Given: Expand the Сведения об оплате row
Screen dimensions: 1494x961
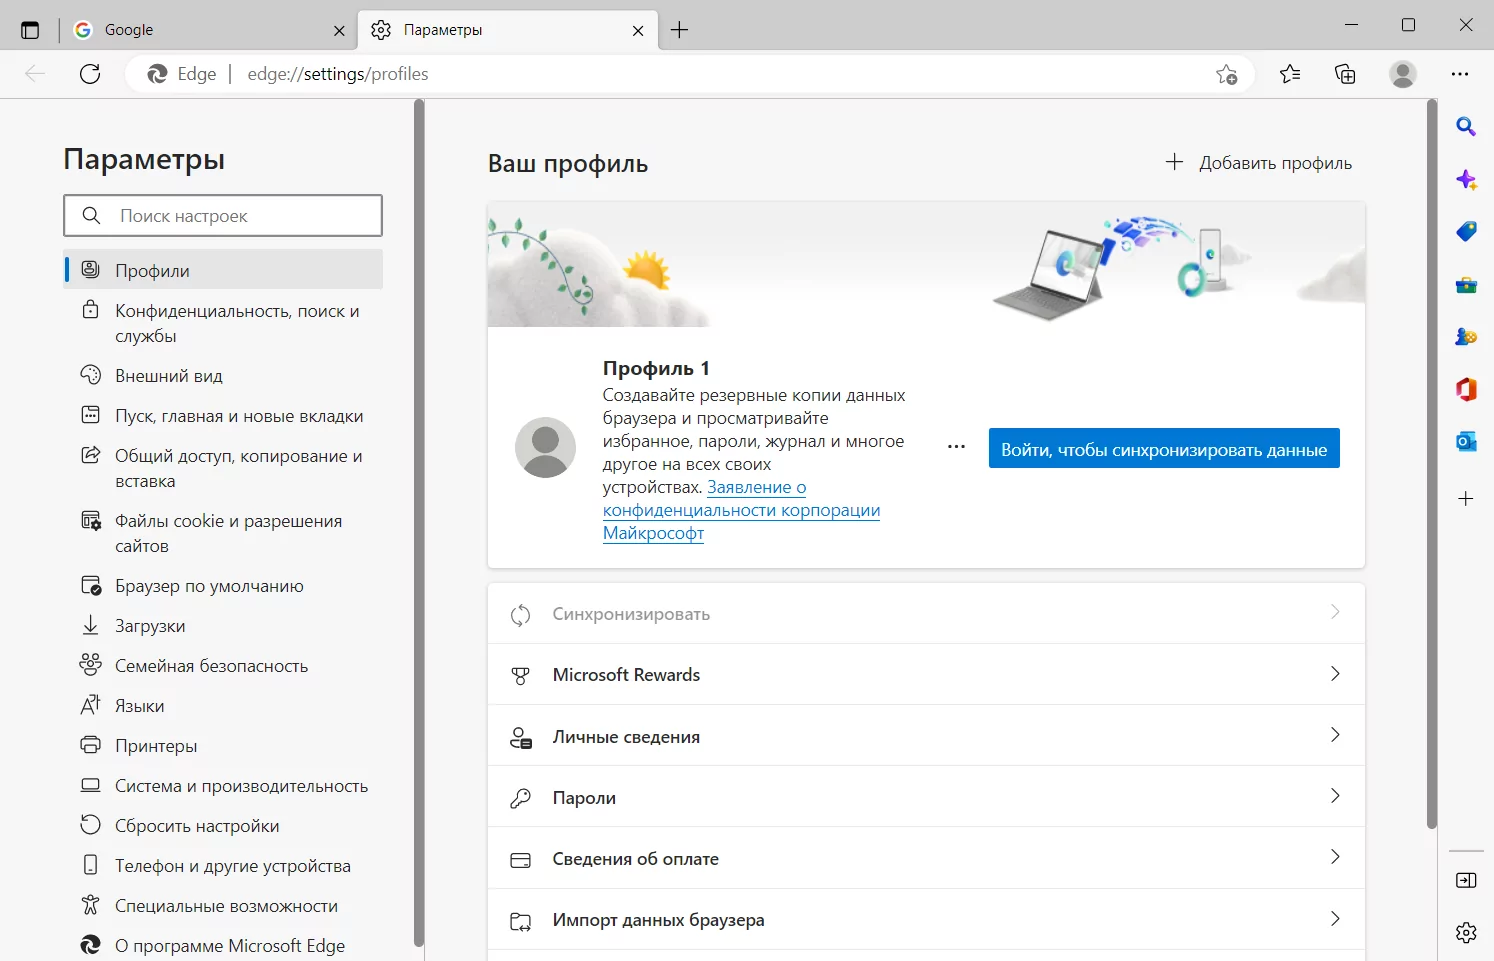Looking at the screenshot, I should [926, 858].
